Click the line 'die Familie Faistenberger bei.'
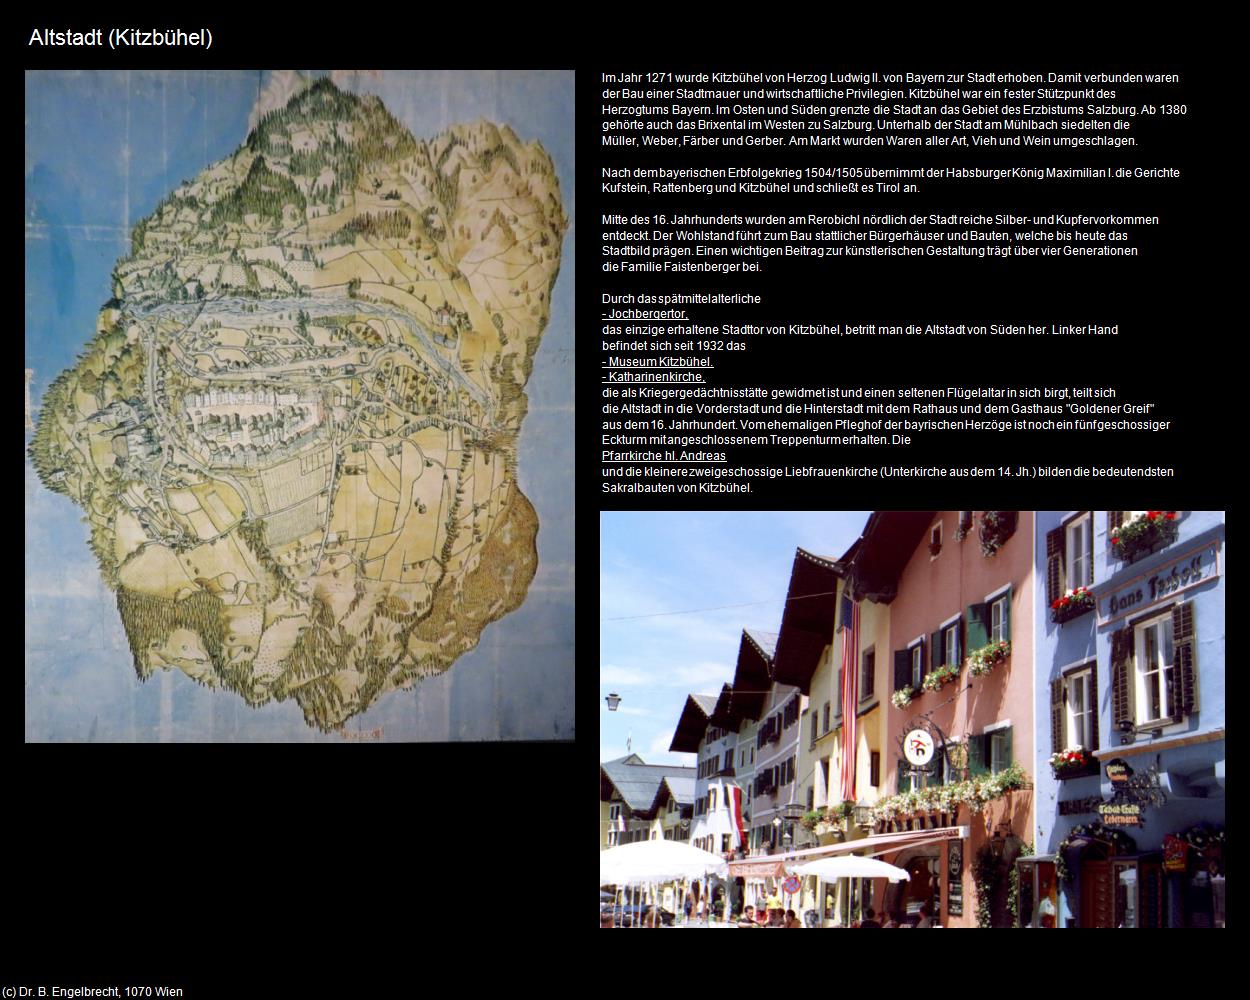 pos(682,267)
